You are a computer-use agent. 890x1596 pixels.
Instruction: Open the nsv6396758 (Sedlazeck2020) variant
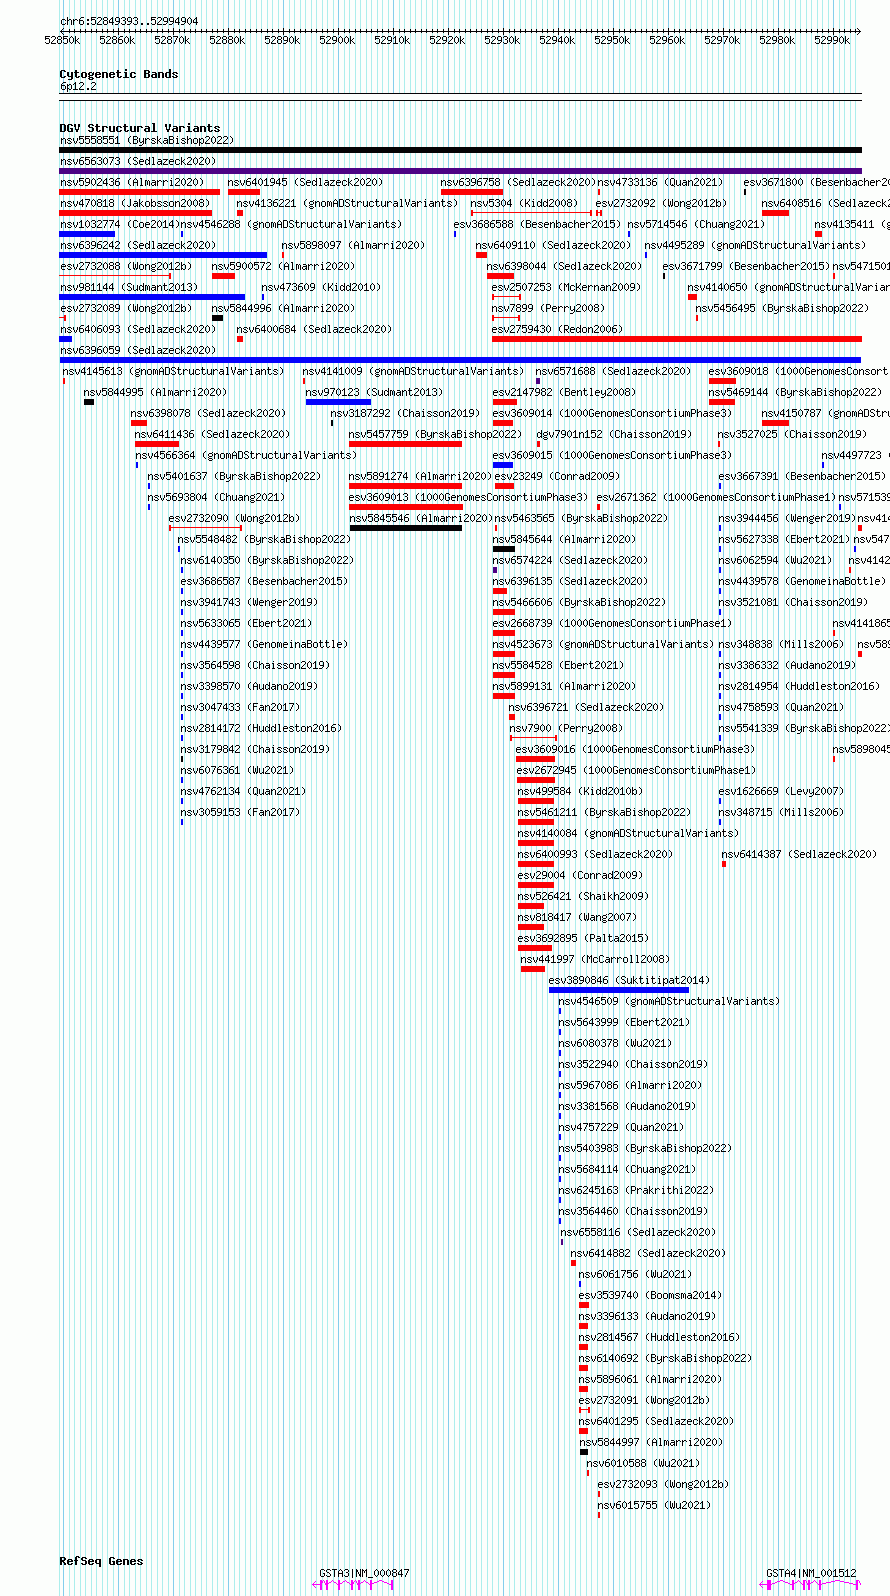[518, 183]
